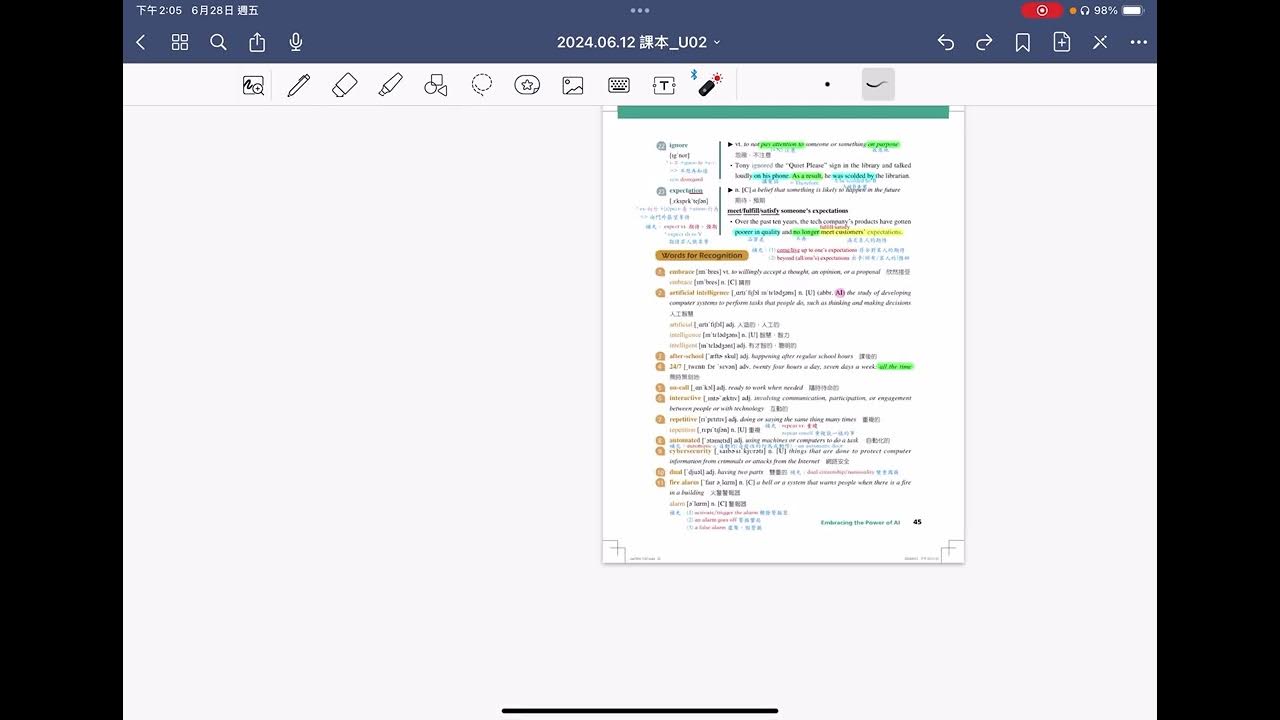Viewport: 1280px width, 720px height.
Task: Select the keyboard typing tool
Action: (619, 85)
